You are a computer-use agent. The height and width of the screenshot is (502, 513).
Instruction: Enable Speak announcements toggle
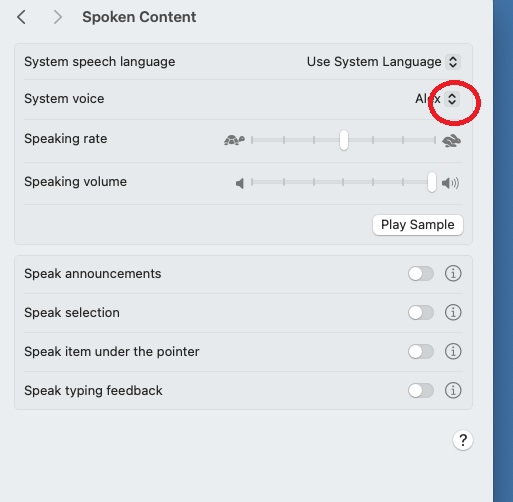click(421, 274)
